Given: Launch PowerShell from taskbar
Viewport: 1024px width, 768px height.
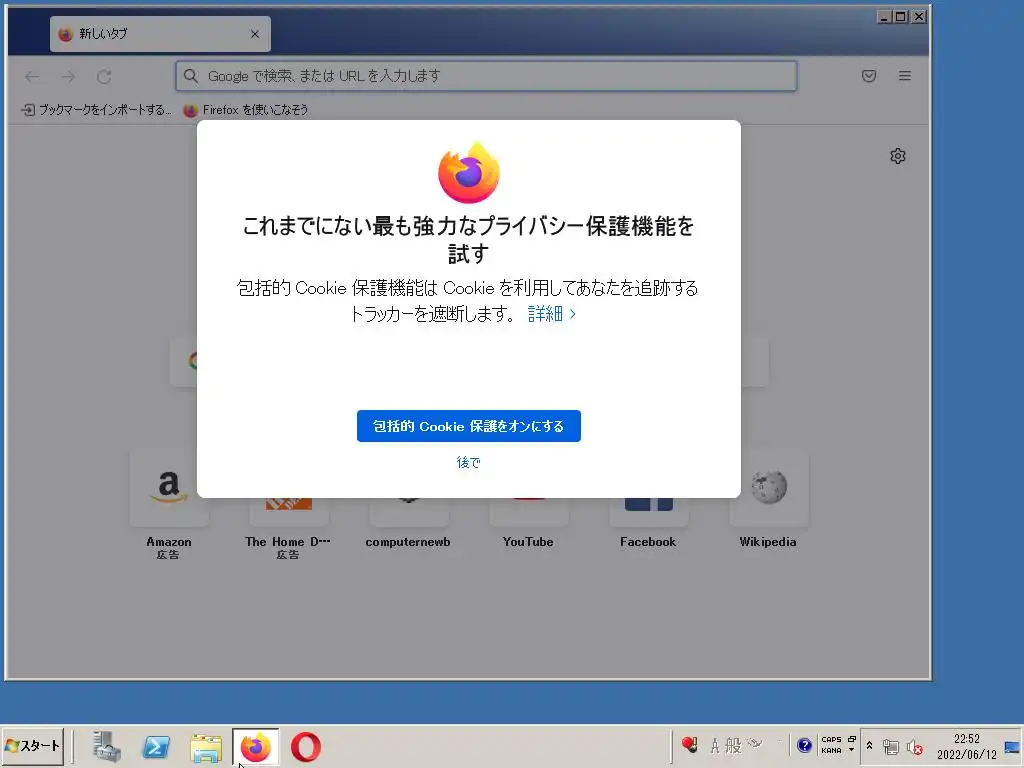Looking at the screenshot, I should pyautogui.click(x=156, y=746).
